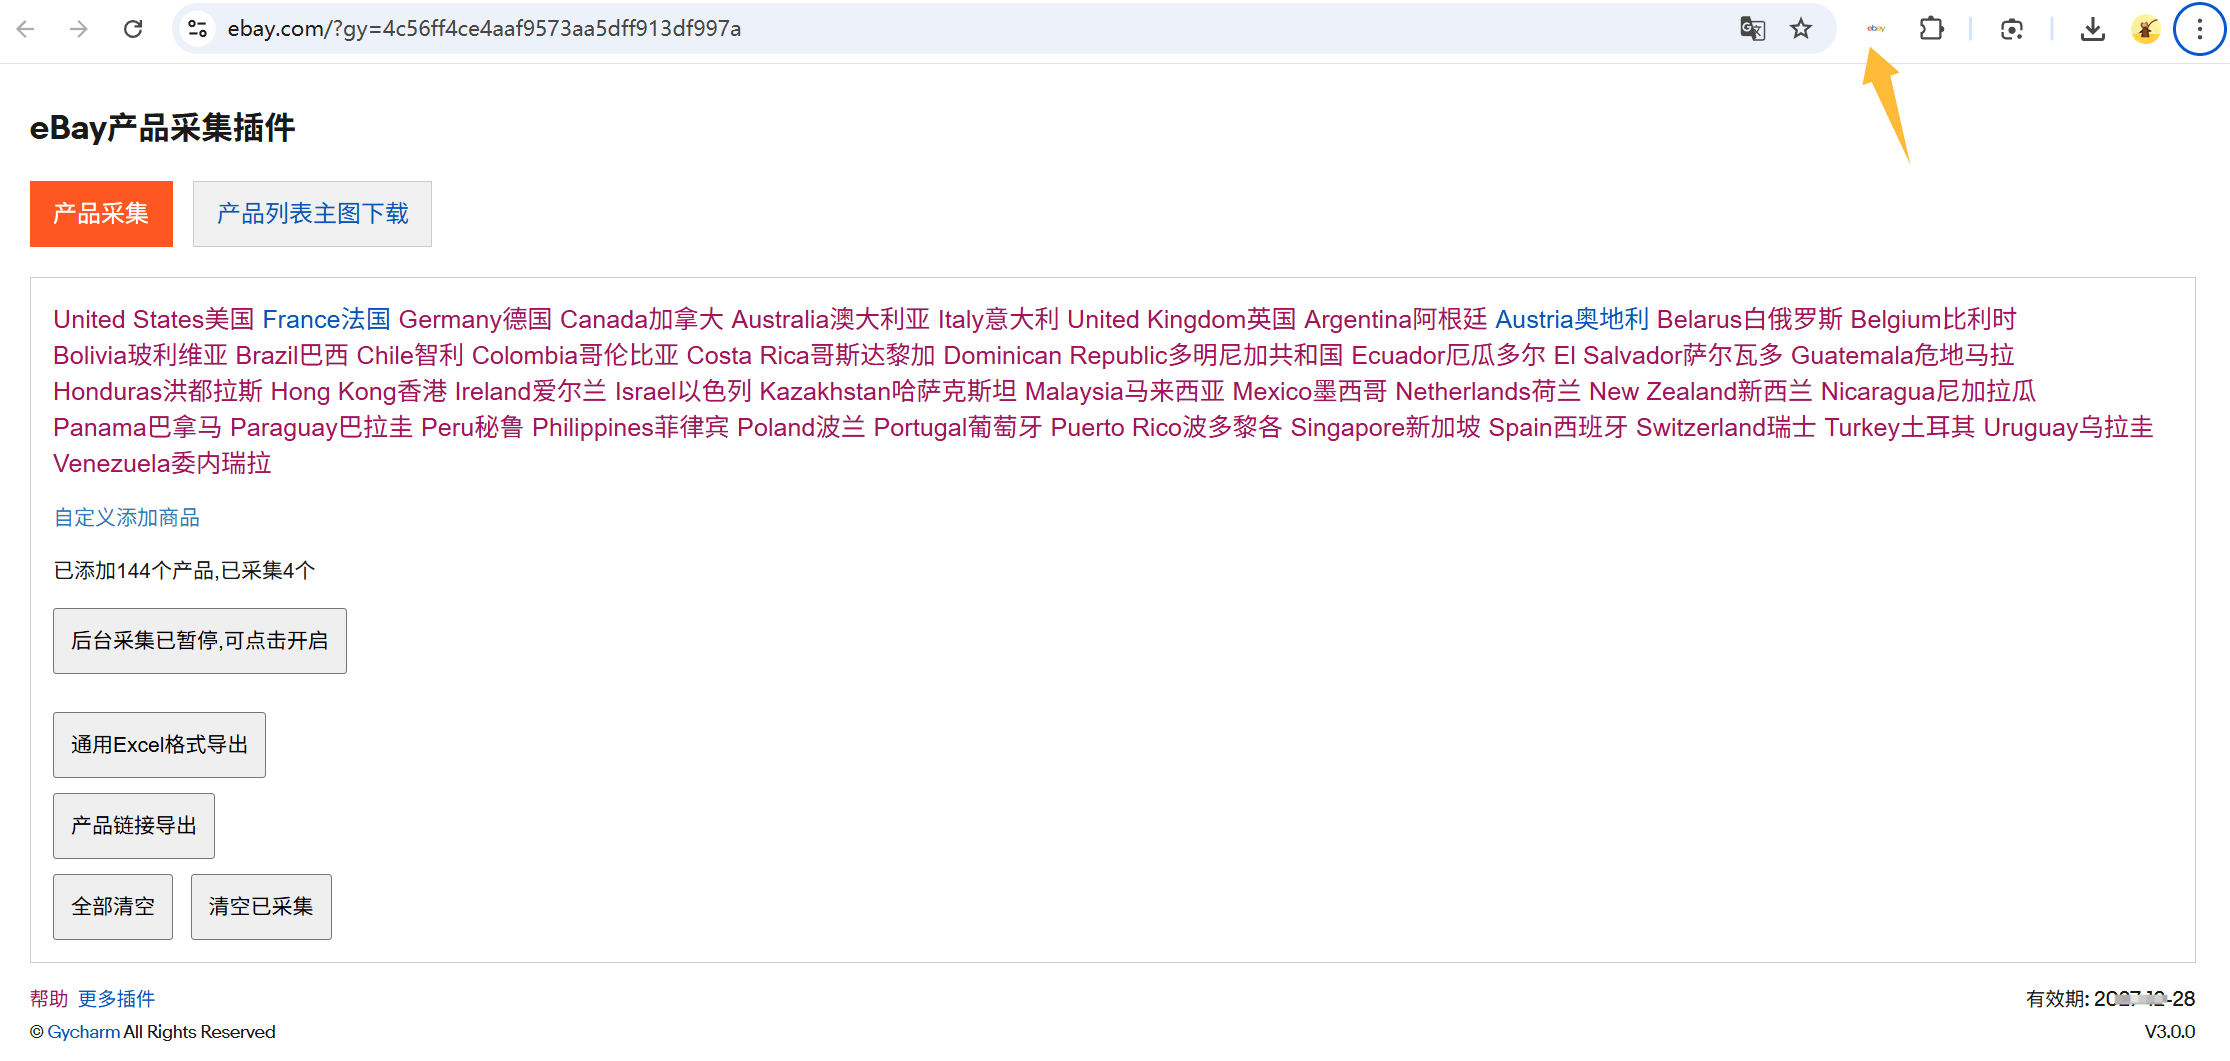View site information icon in address bar
Viewport: 2230px width, 1061px height.
point(198,29)
